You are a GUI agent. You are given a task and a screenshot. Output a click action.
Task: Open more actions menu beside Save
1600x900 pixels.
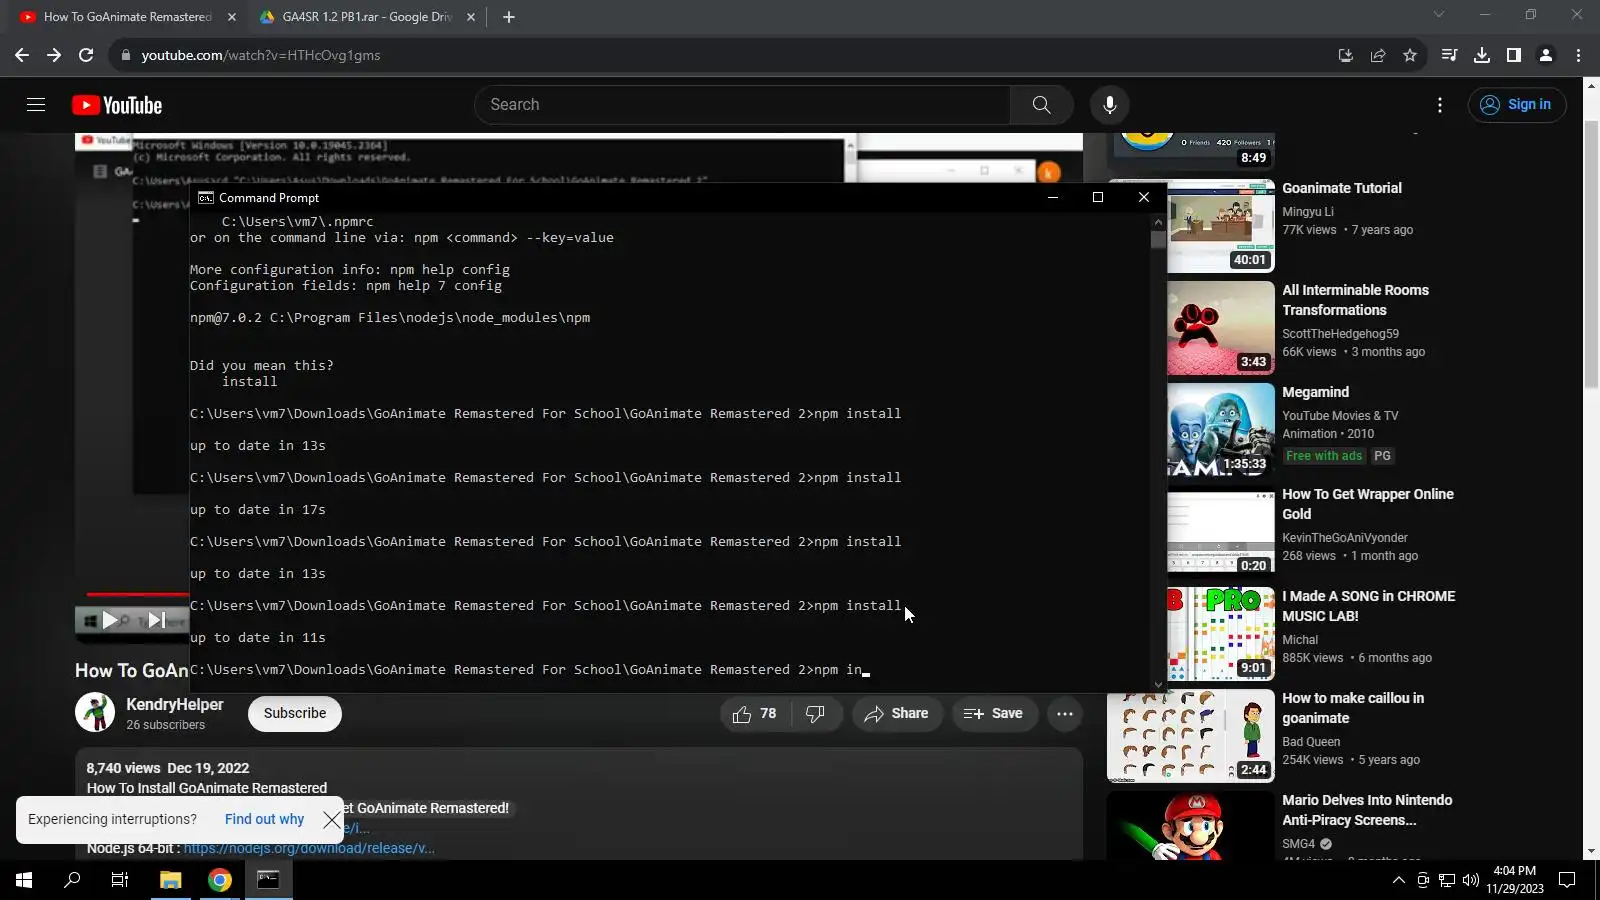coord(1065,714)
